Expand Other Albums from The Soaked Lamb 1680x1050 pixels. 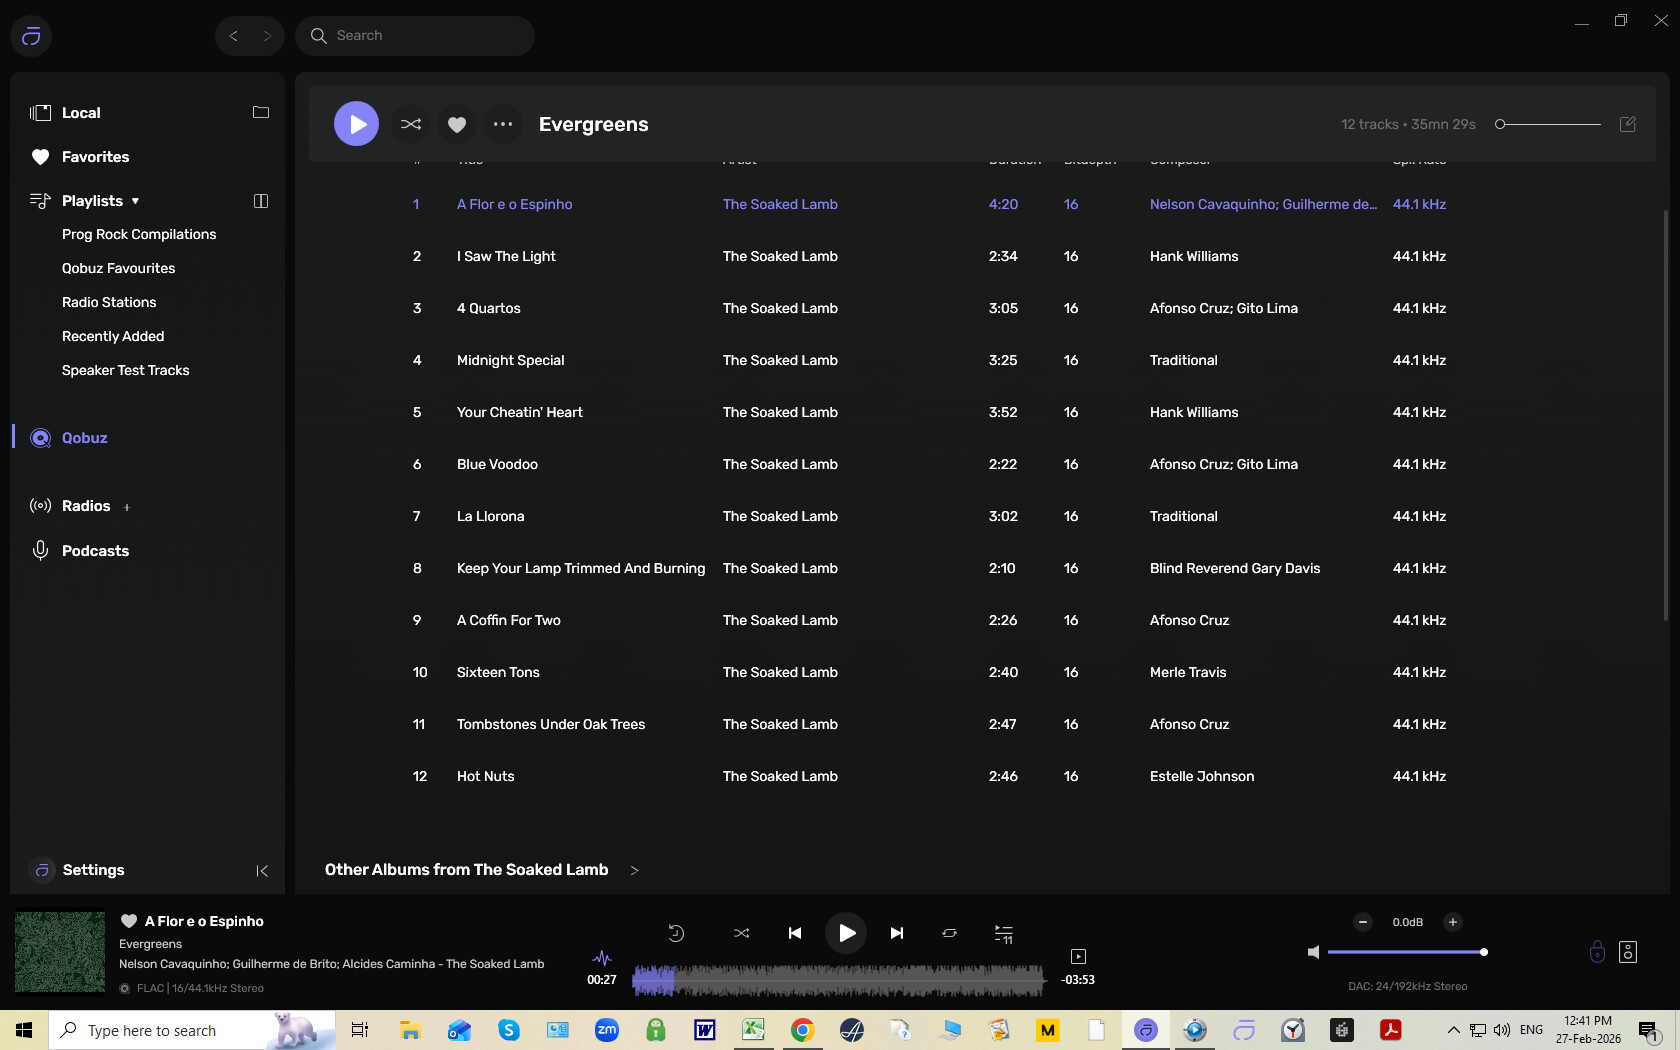[634, 870]
